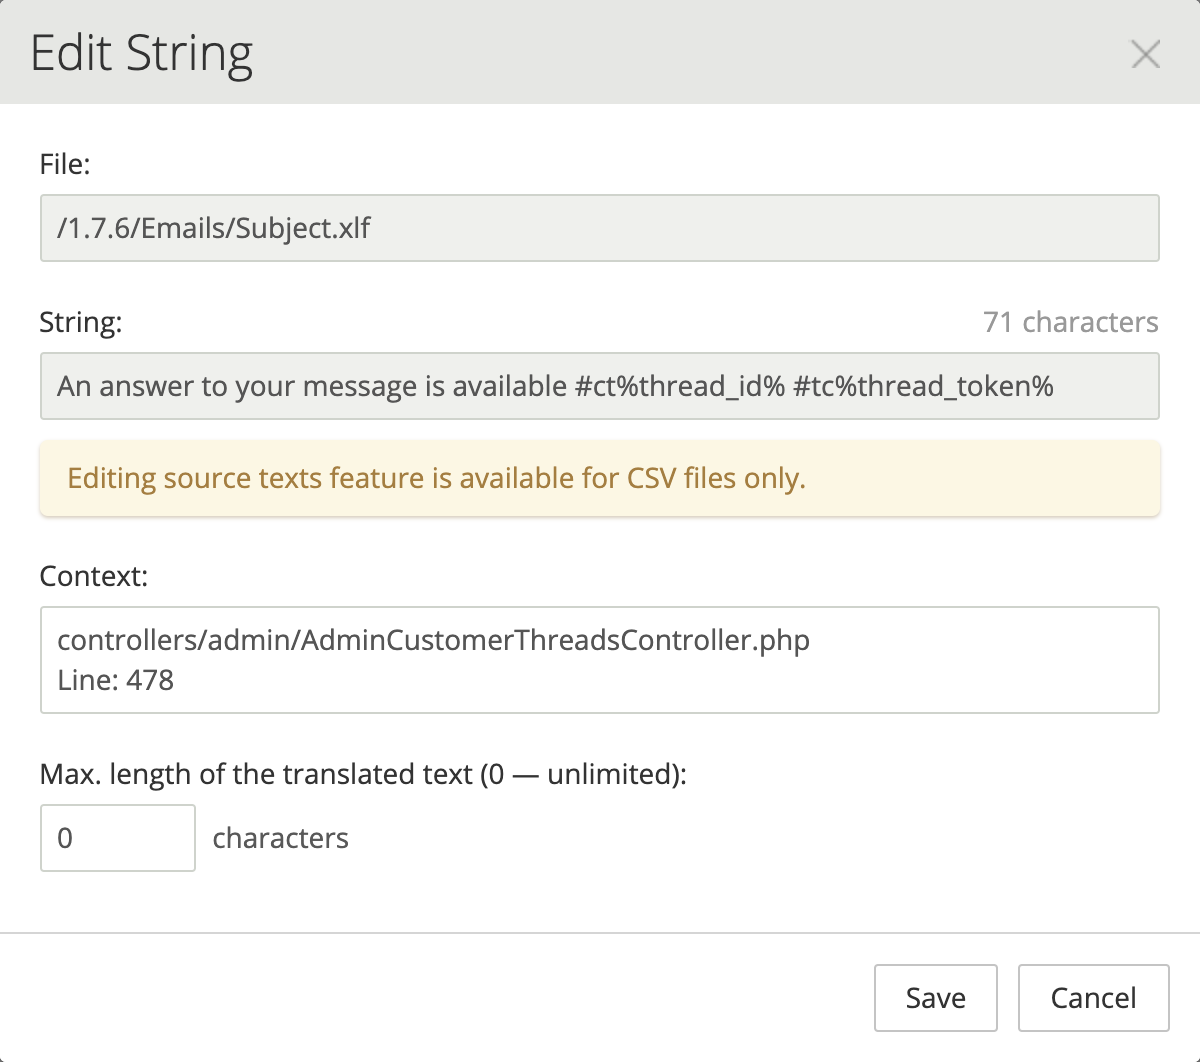Click the #ct%thread_id% placeholder in String
The image size is (1200, 1062).
coord(680,386)
